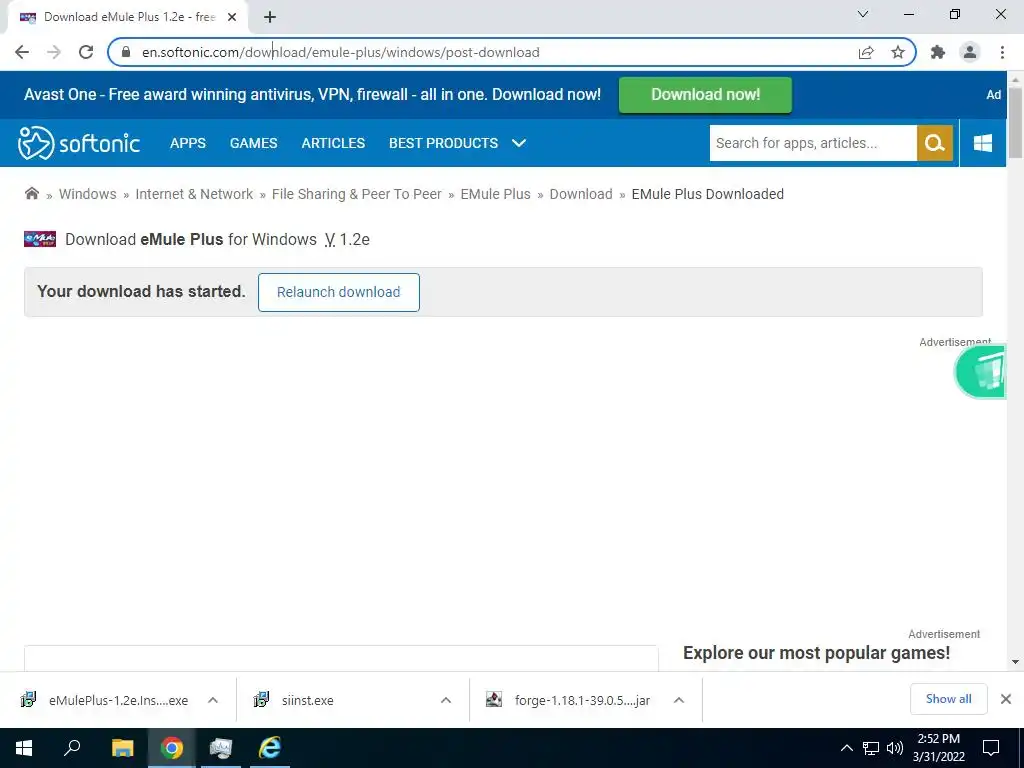Click the Softonic logo
1024x768 pixels.
[78, 143]
